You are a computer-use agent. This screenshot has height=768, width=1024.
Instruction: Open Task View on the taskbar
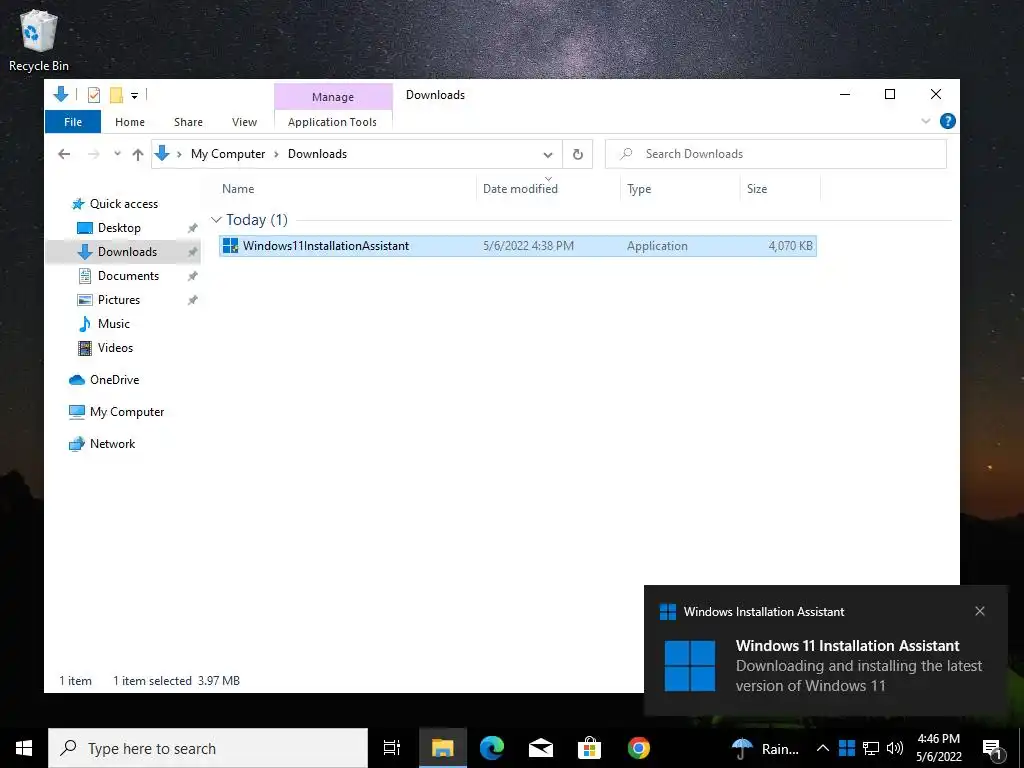392,748
